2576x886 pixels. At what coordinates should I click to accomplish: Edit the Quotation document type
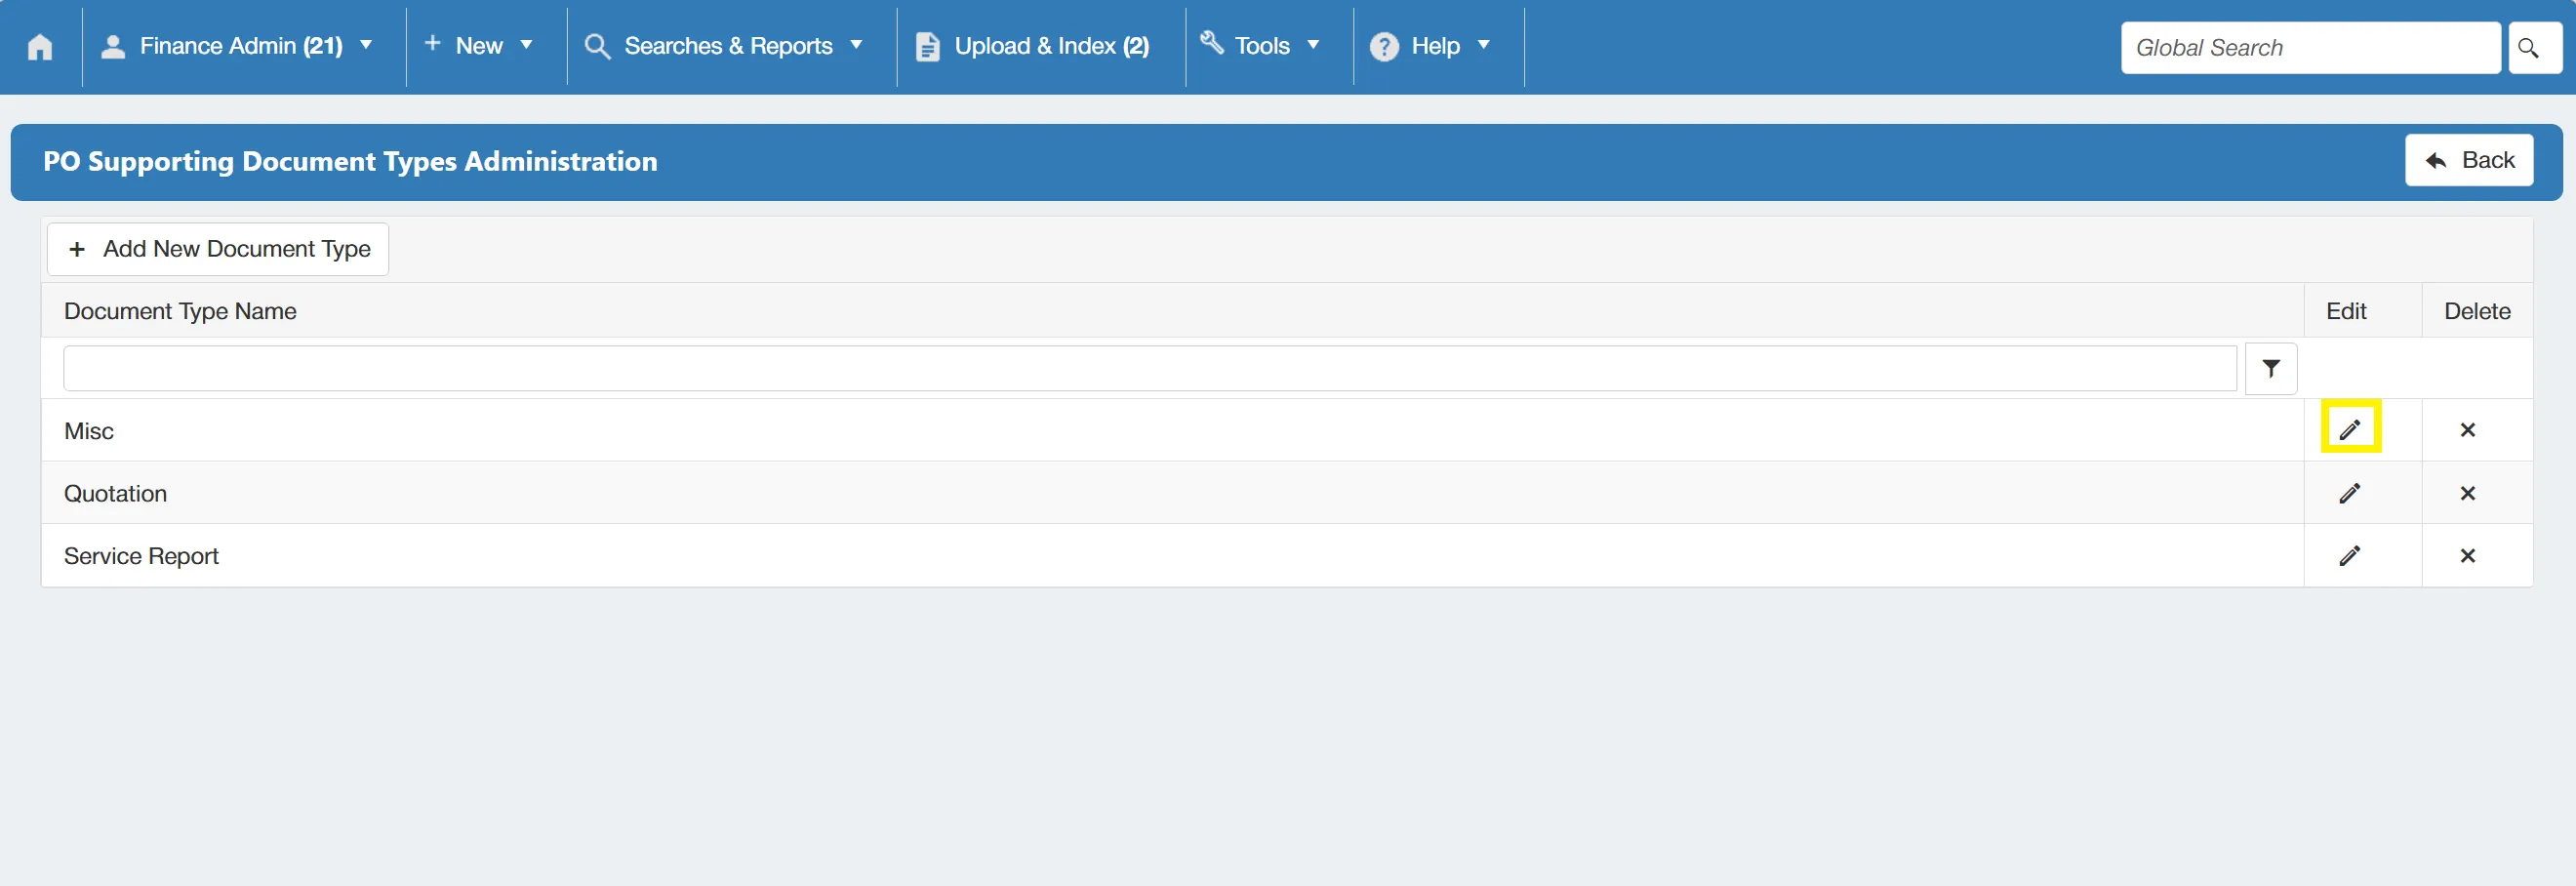[x=2350, y=493]
